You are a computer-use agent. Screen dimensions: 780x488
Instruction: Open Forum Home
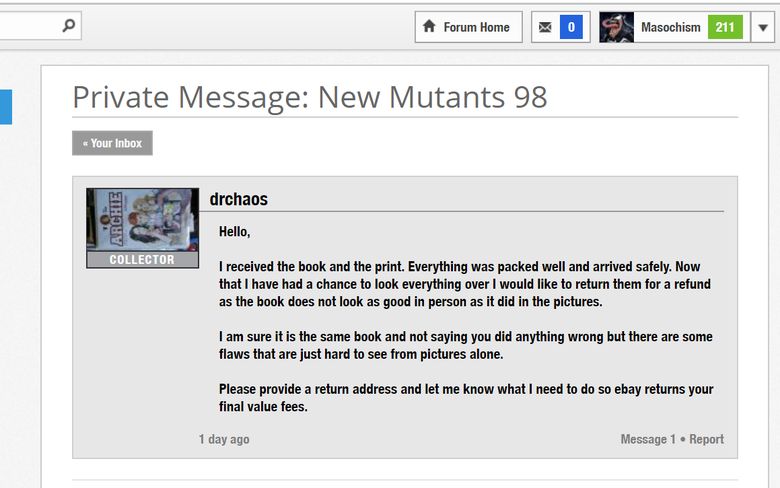469,27
